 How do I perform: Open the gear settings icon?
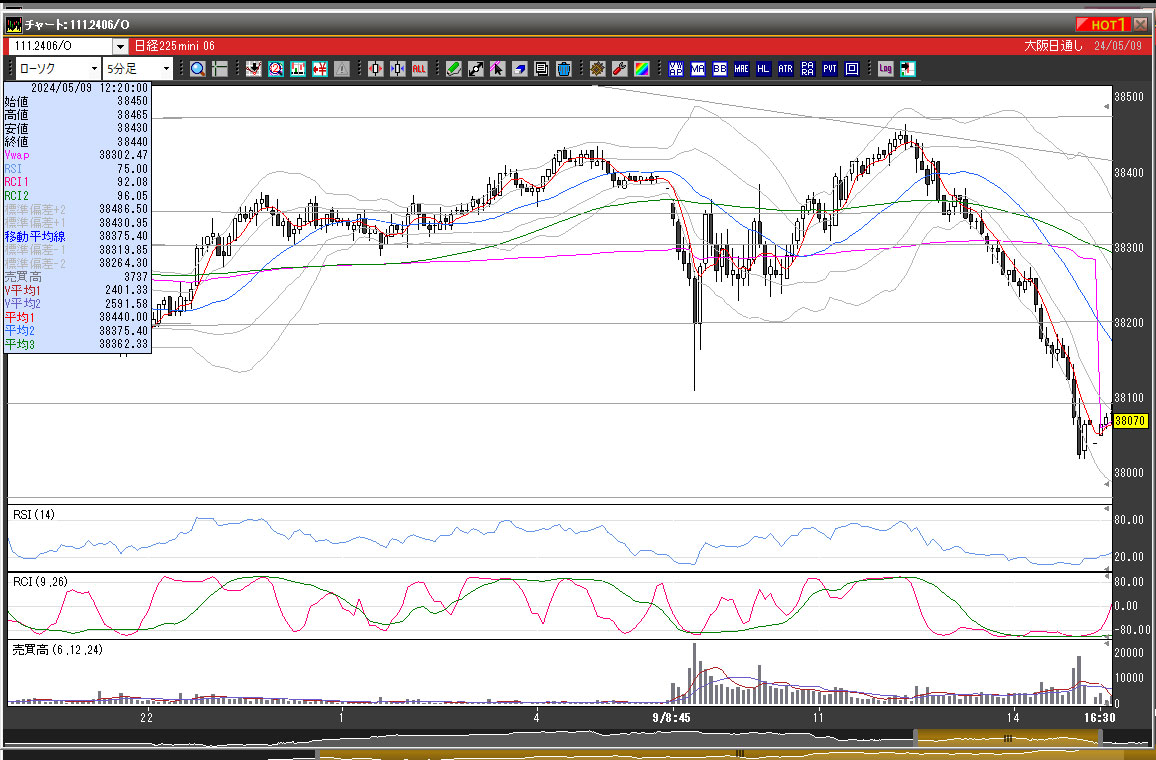(x=597, y=69)
